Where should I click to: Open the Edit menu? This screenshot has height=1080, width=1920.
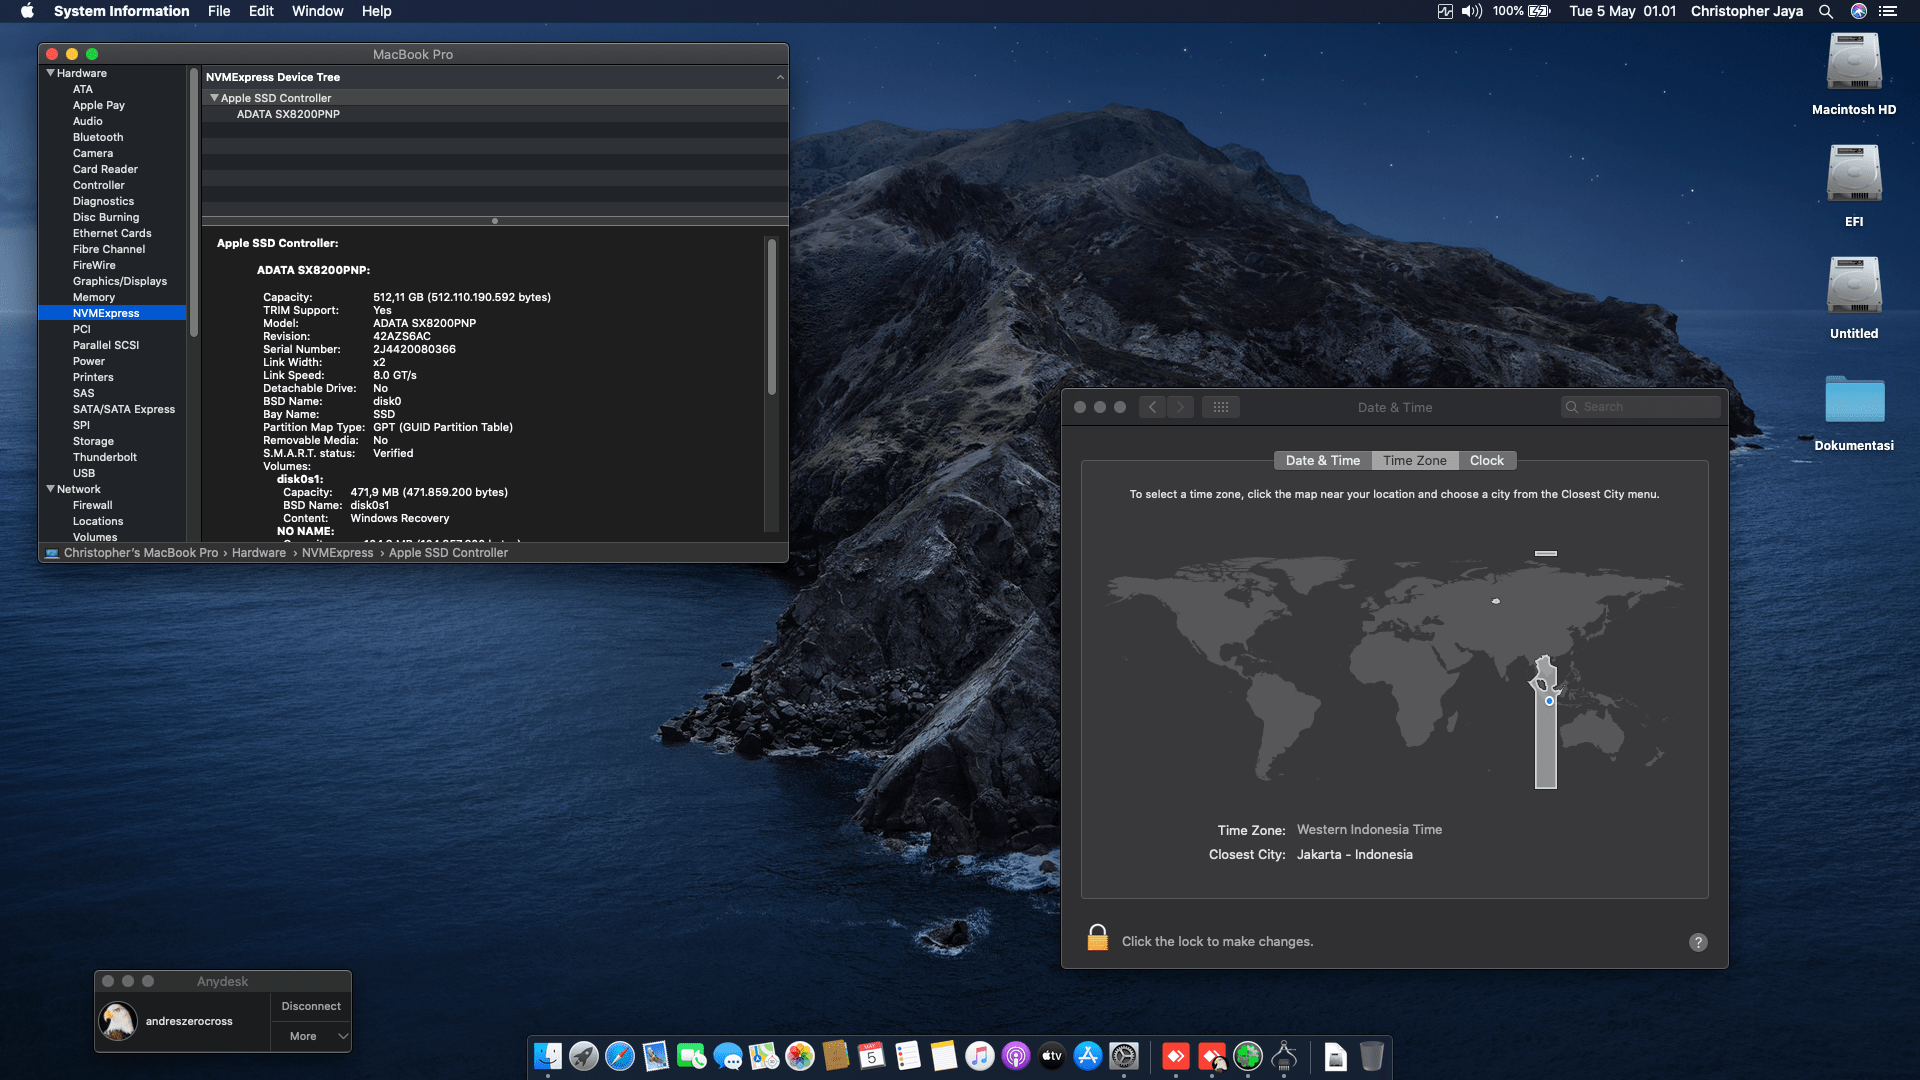pyautogui.click(x=261, y=11)
